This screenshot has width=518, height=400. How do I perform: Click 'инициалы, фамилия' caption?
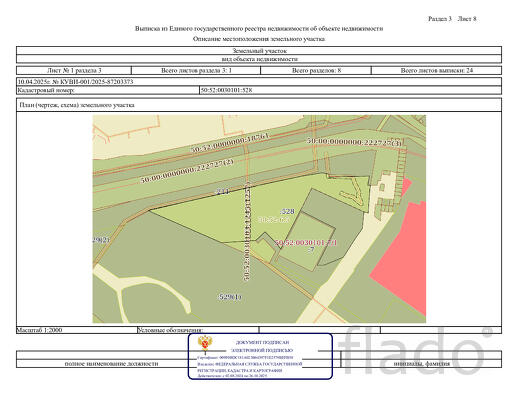[421, 363]
